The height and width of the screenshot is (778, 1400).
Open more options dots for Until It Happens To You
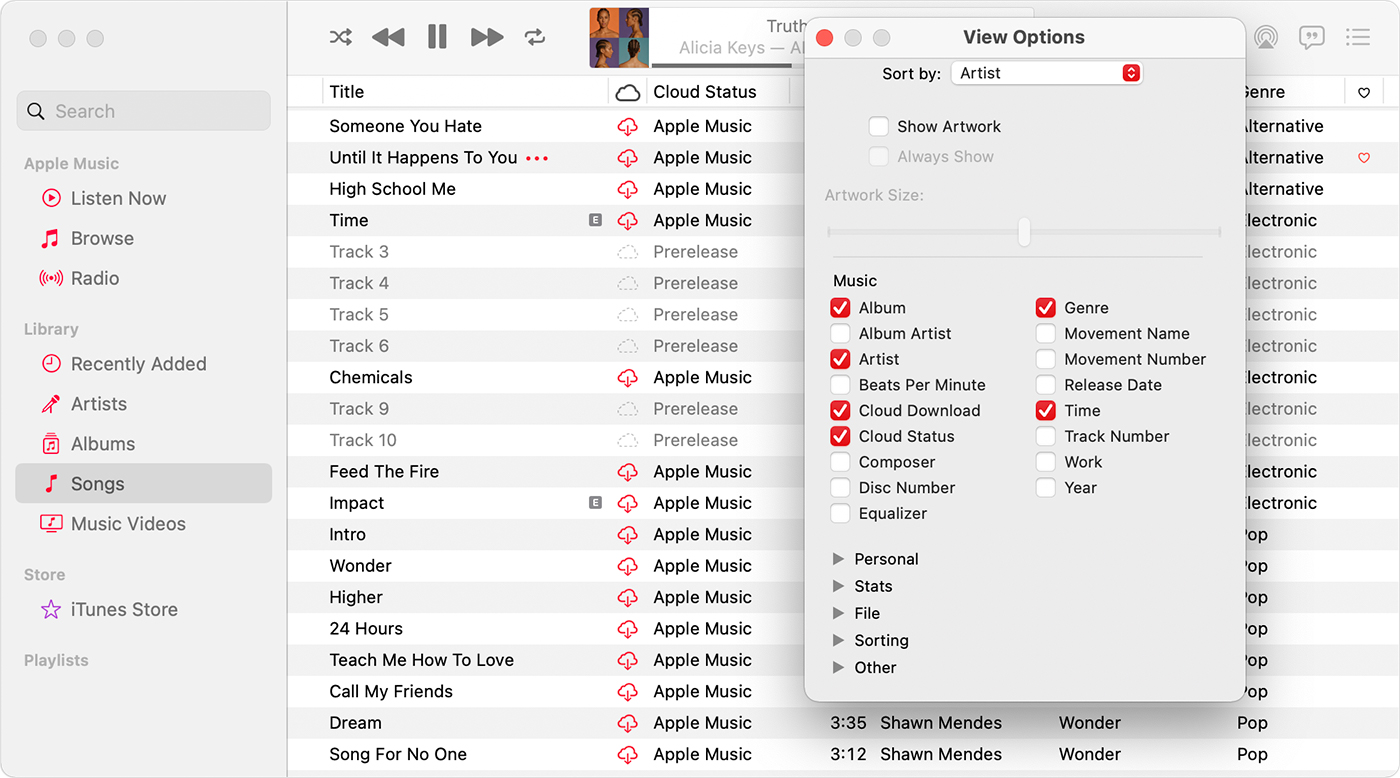pos(538,158)
